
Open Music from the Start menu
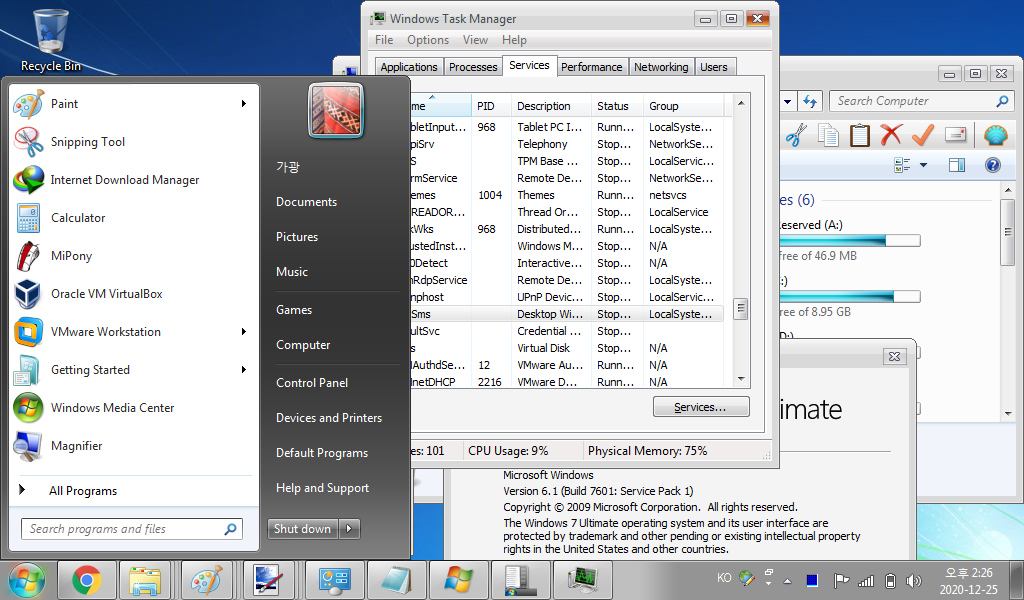[291, 272]
